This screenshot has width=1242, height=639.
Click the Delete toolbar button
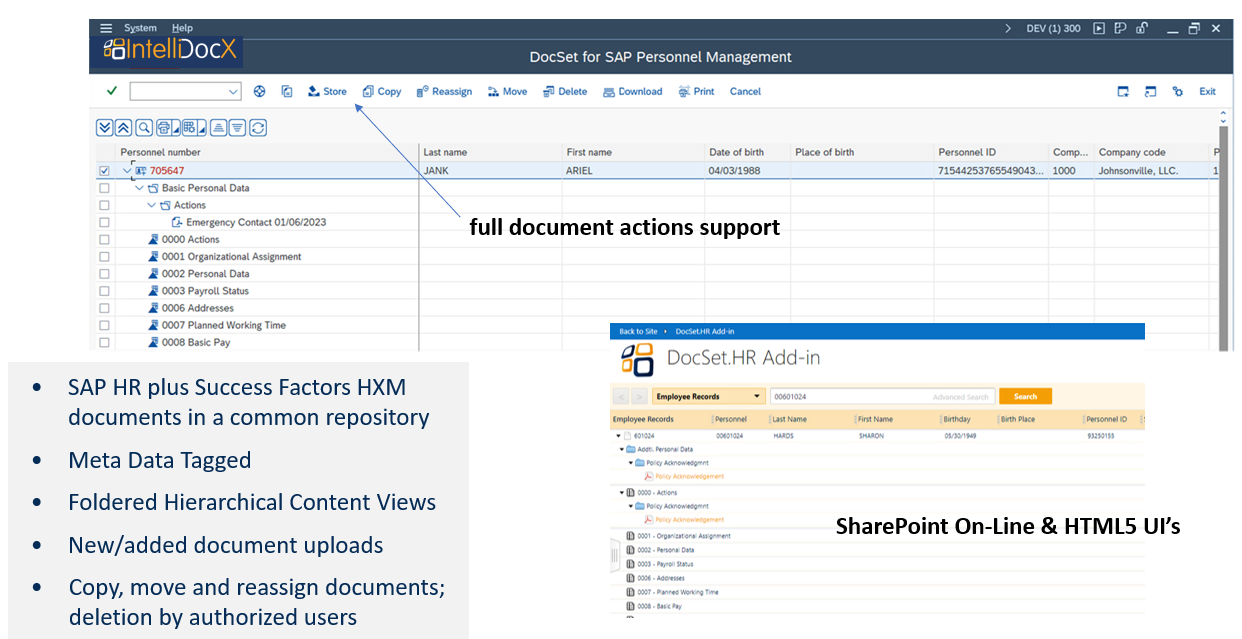tap(565, 91)
